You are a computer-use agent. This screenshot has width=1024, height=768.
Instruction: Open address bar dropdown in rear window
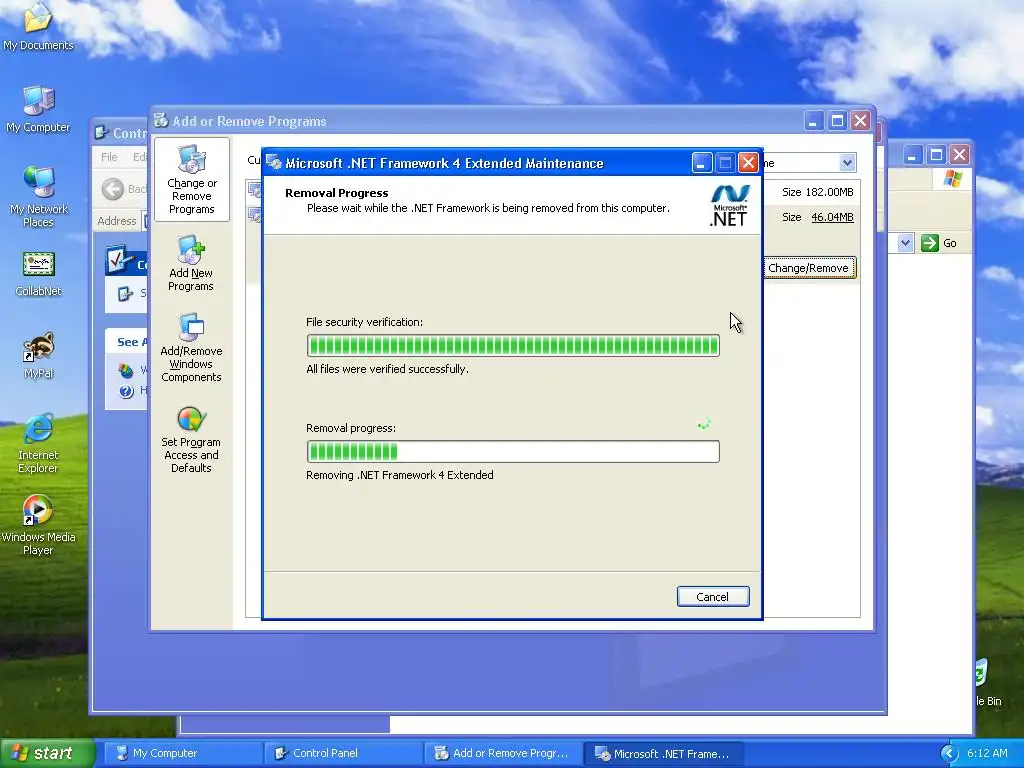904,243
